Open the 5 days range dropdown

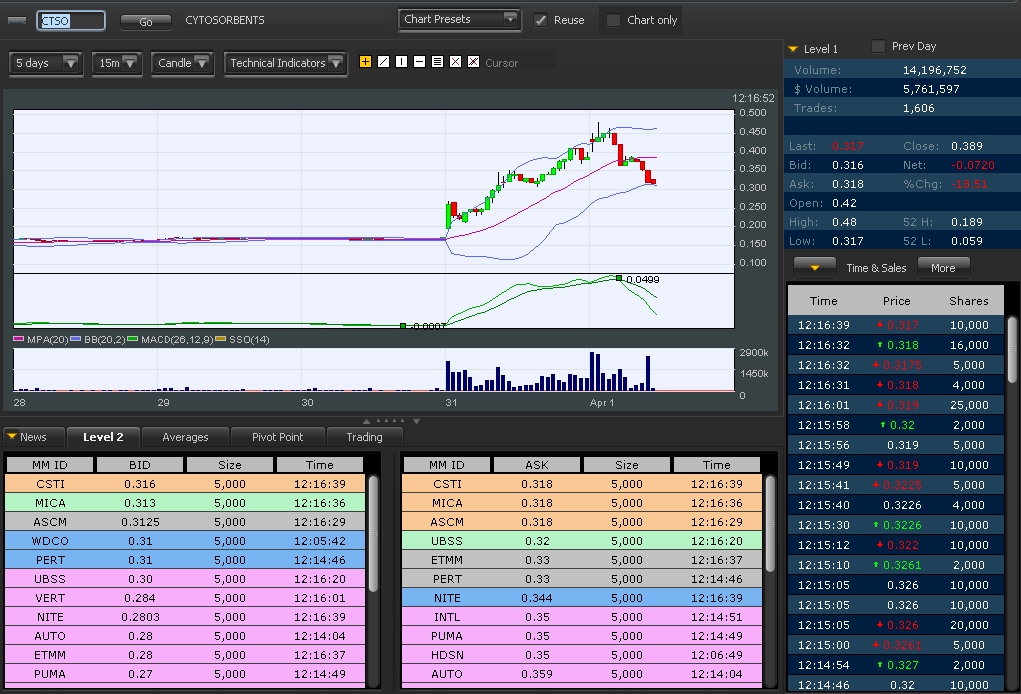46,63
